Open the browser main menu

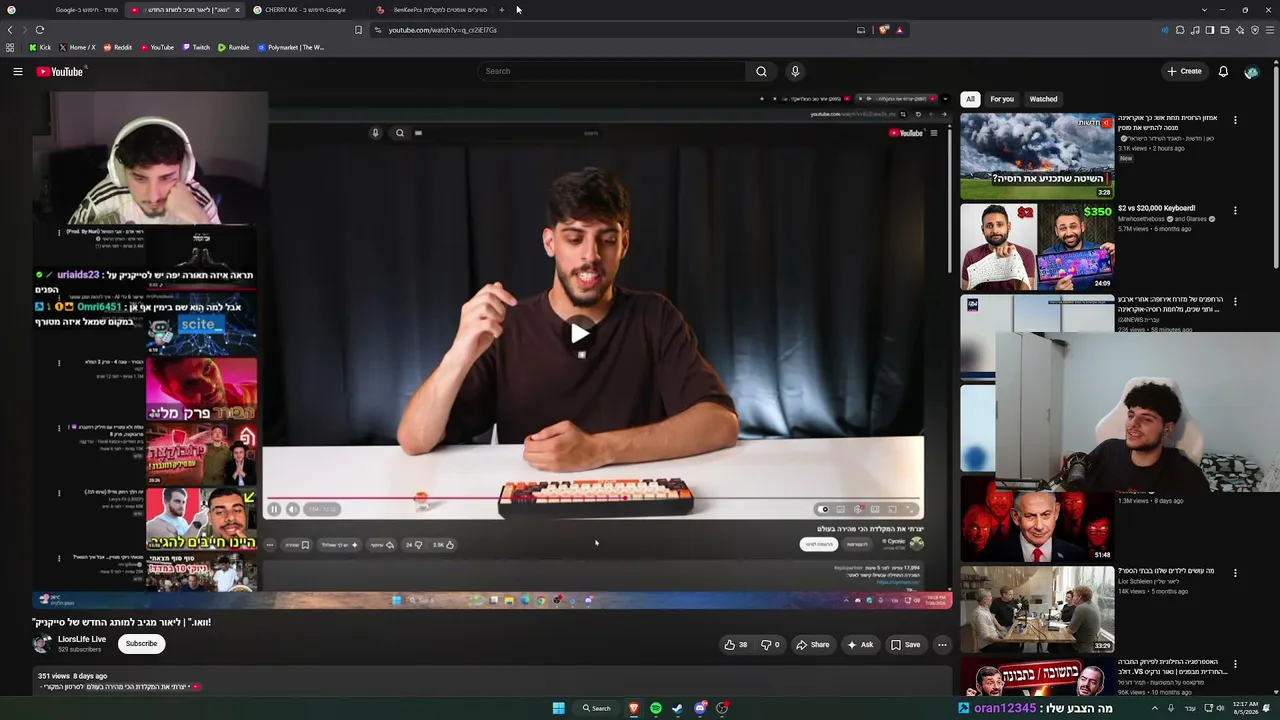[1269, 30]
